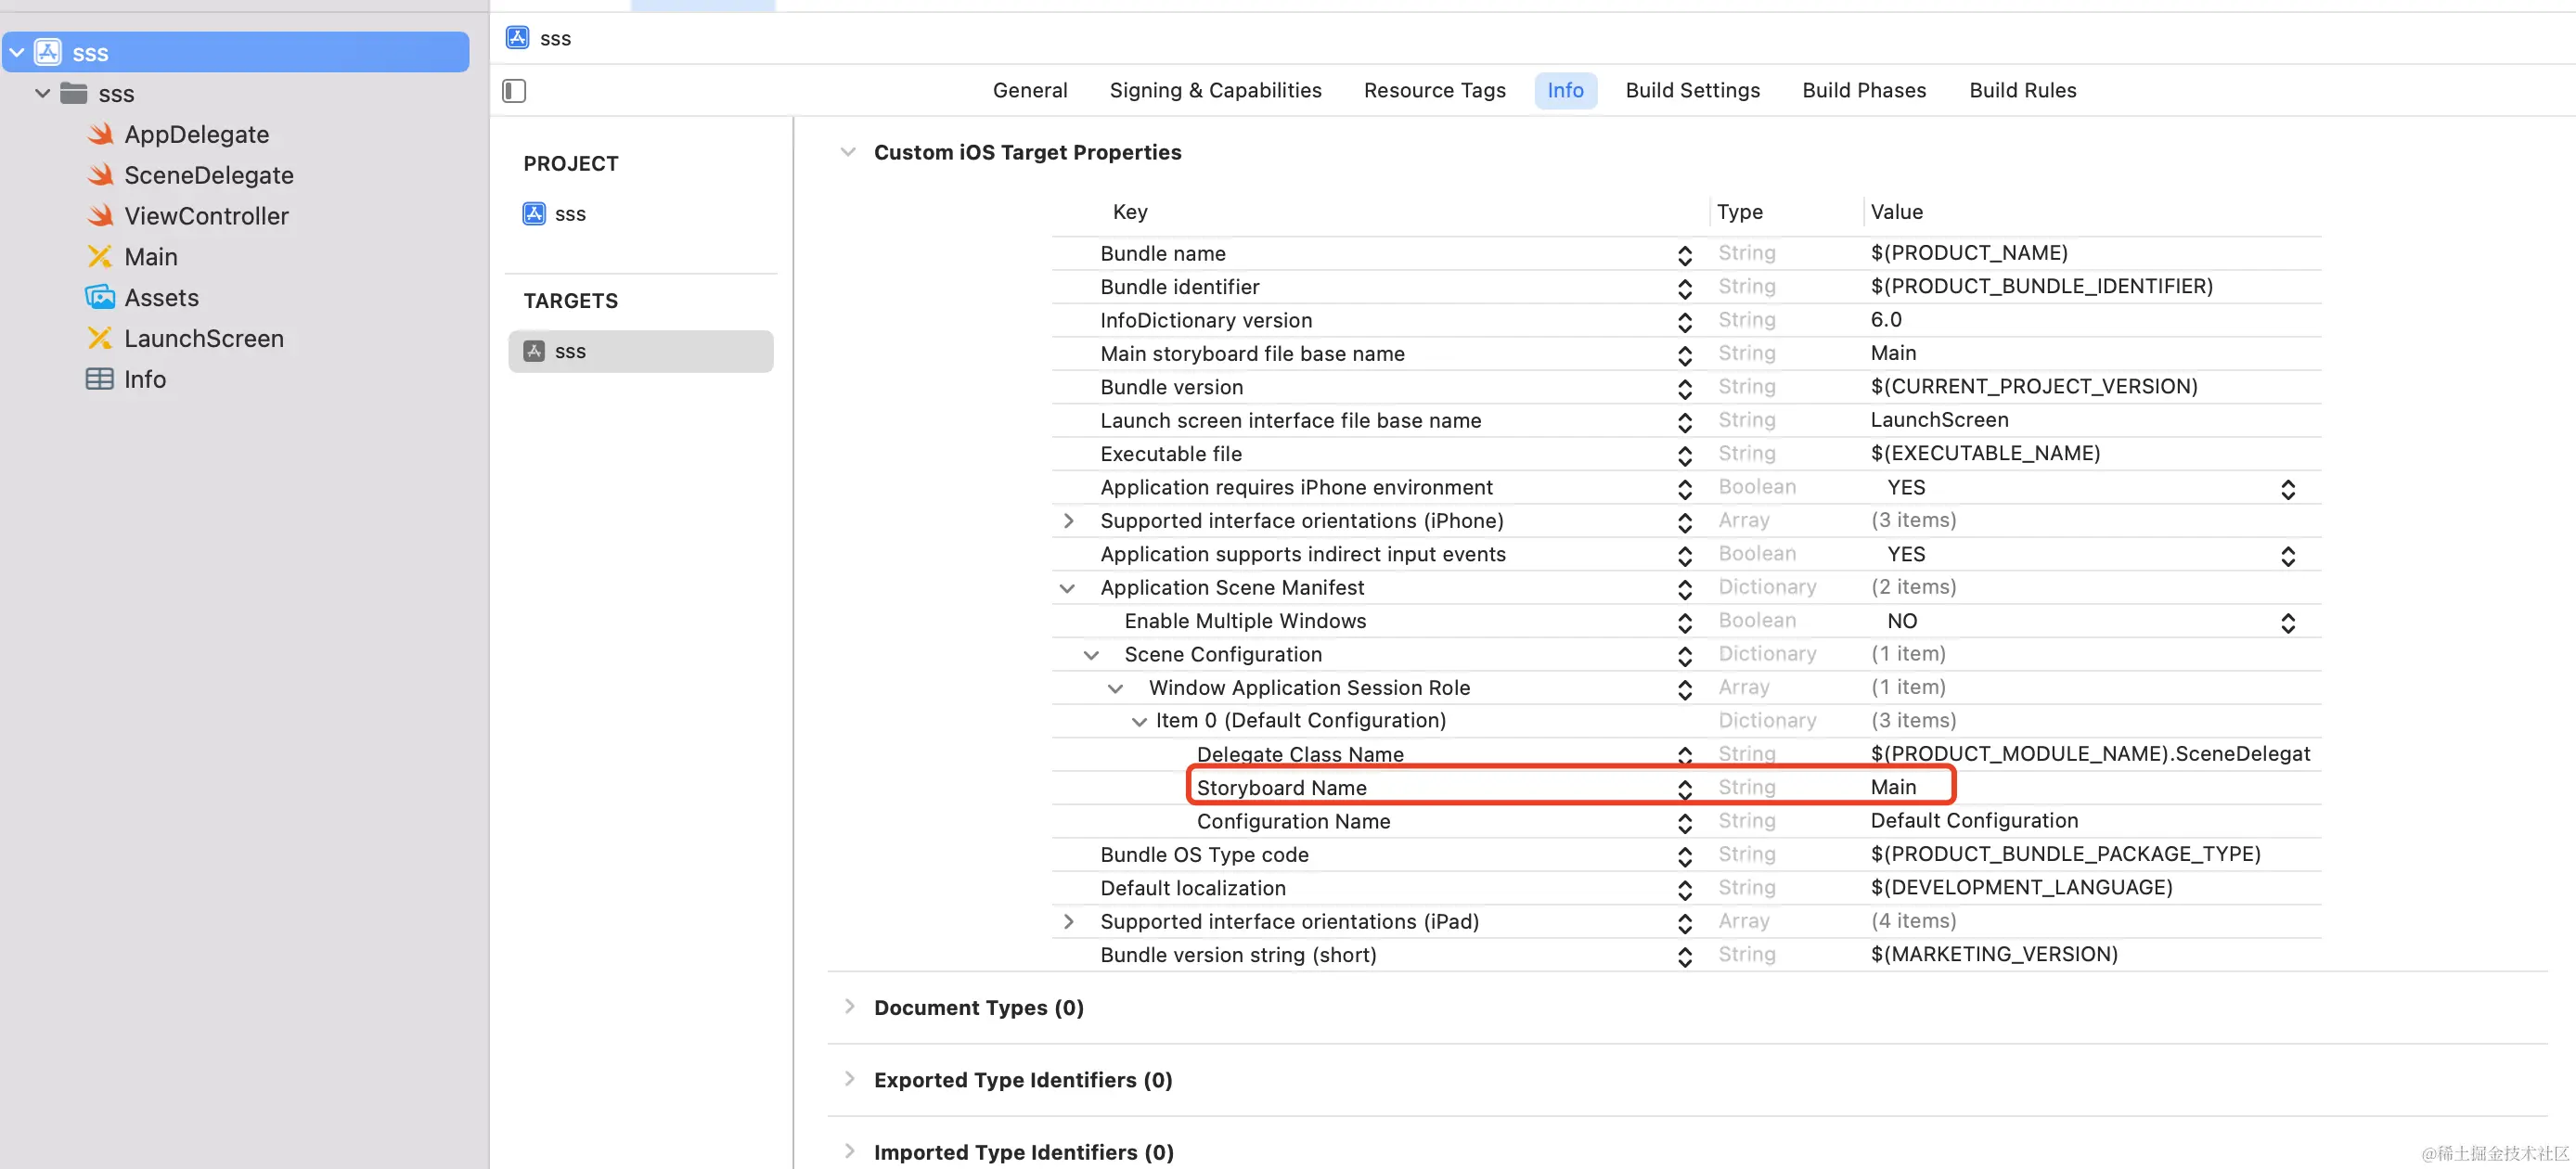Click the Assets catalog icon
This screenshot has width=2576, height=1169.
point(100,298)
